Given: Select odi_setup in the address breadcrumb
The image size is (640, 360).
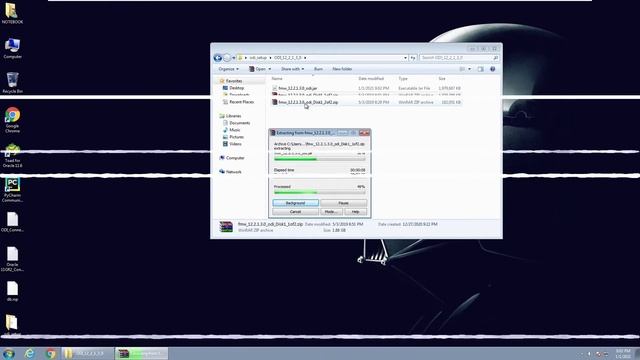Looking at the screenshot, I should (258, 58).
